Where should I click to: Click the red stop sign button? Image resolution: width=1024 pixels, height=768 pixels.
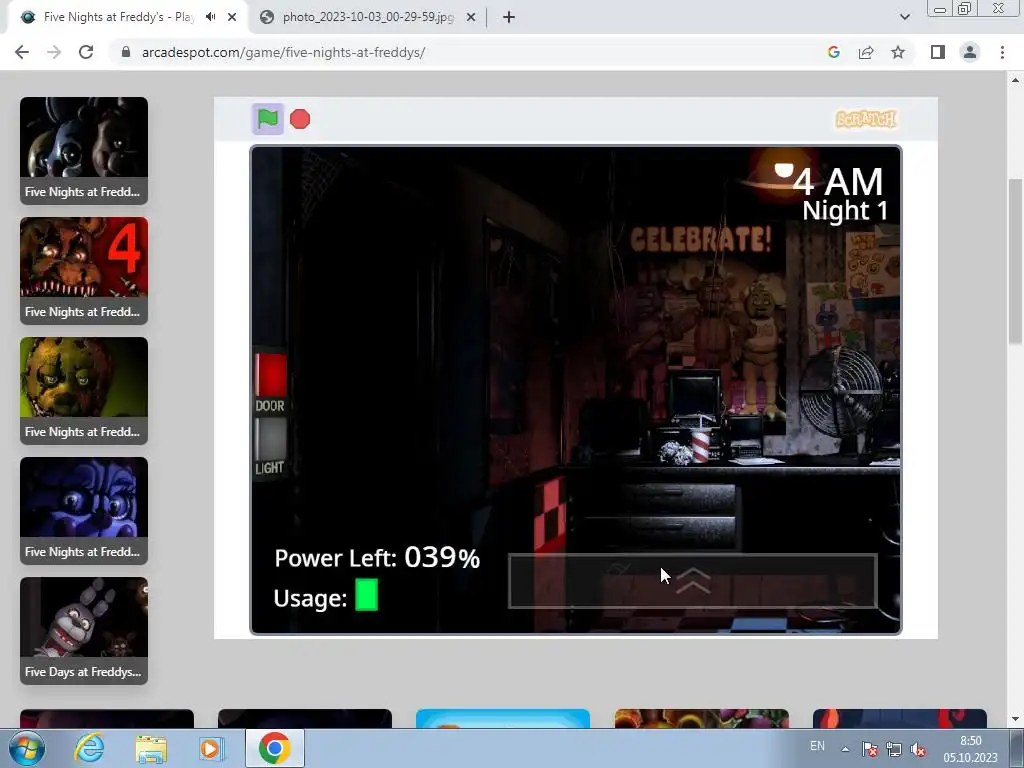[300, 119]
